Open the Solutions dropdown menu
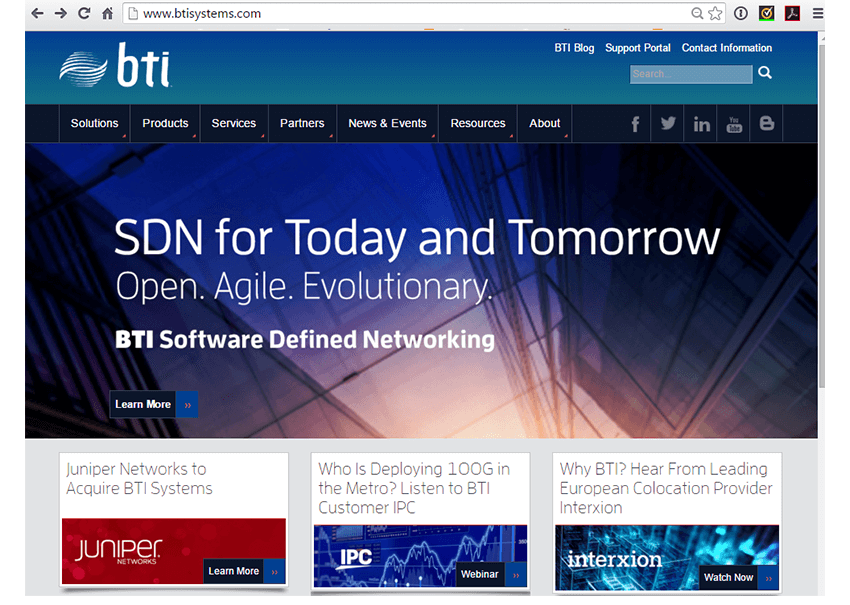This screenshot has width=850, height=605. coord(94,123)
